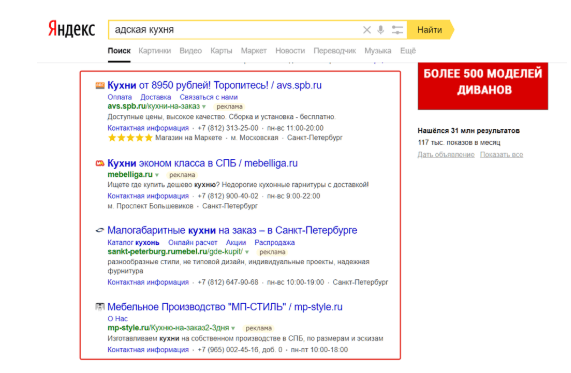Screen dimensions: 571x373
Task: Open Кухни эконом класса в СПБ result
Action: (x=202, y=163)
